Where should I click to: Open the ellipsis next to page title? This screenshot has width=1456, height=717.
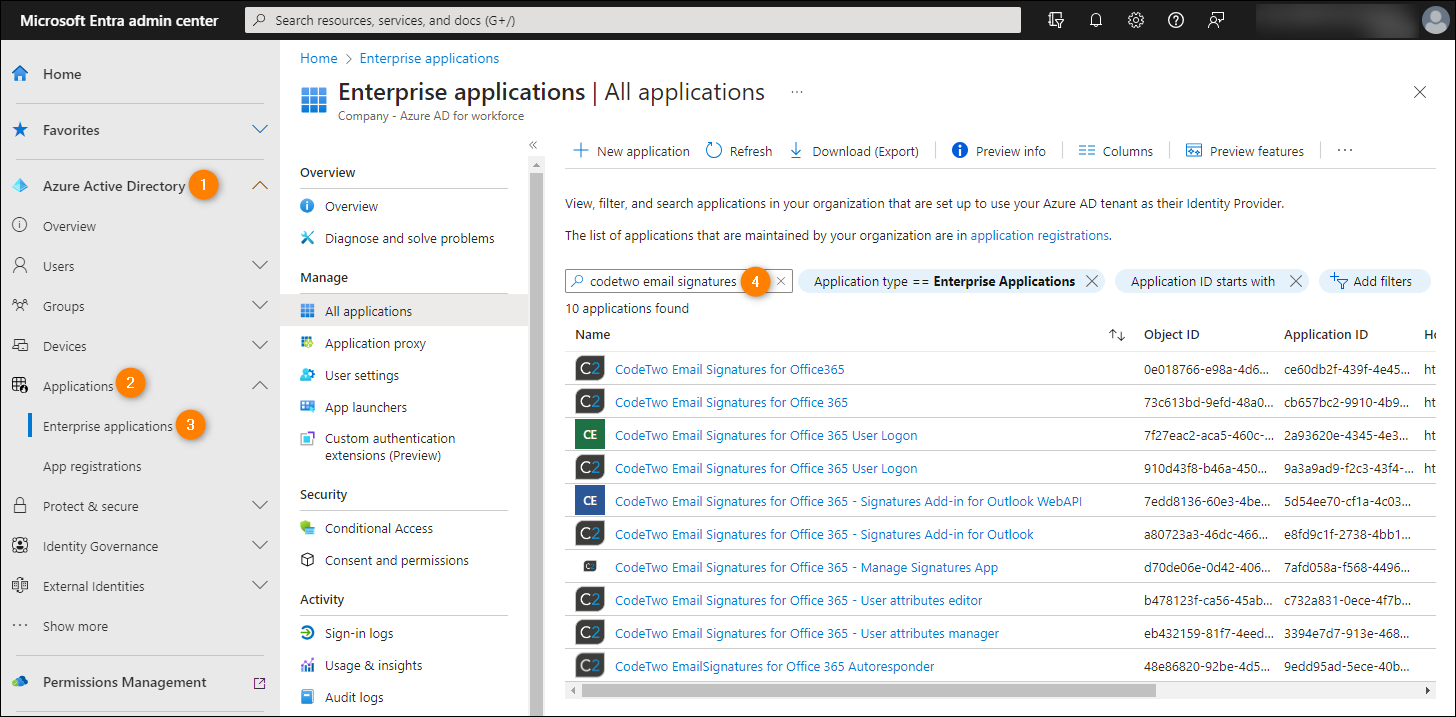pyautogui.click(x=797, y=92)
